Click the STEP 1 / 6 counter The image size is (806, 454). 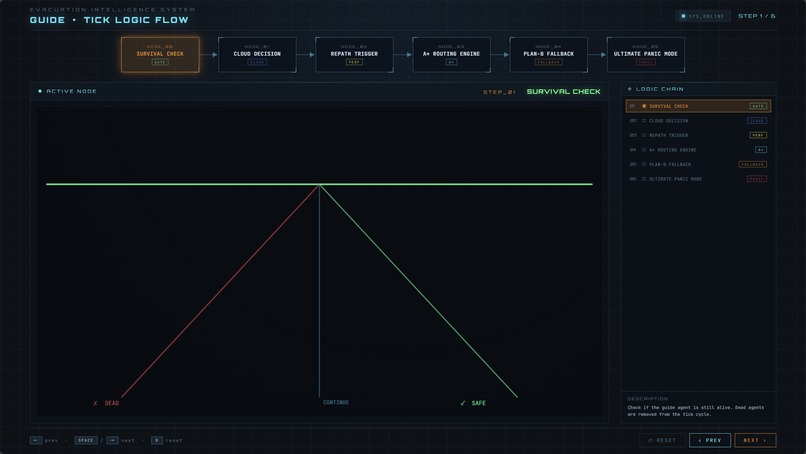click(757, 16)
